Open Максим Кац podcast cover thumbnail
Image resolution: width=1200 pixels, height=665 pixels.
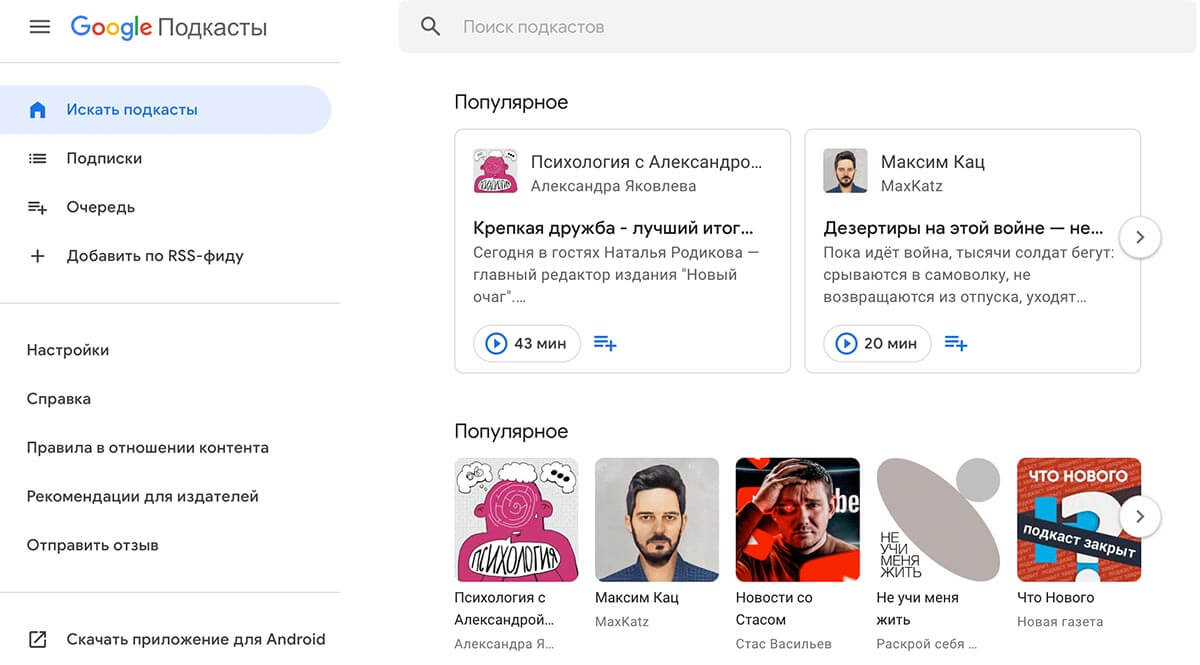click(x=657, y=520)
